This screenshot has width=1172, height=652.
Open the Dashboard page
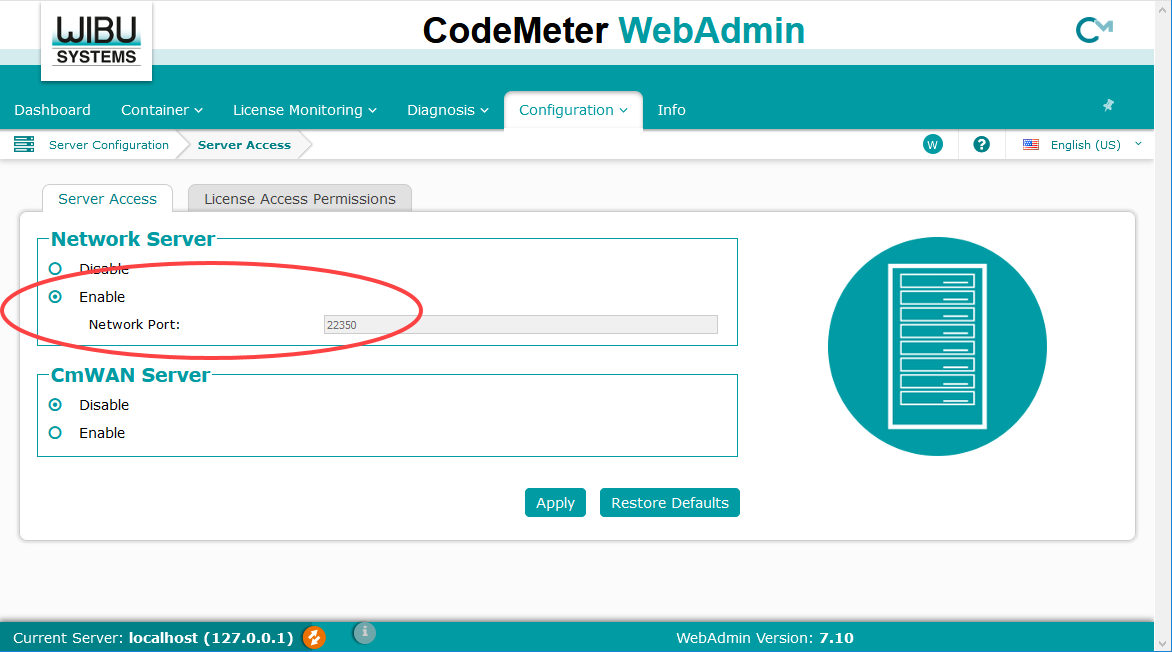pyautogui.click(x=52, y=110)
